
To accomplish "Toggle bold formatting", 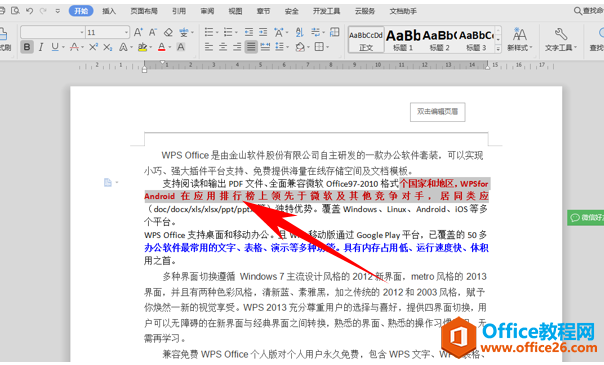I will point(27,47).
